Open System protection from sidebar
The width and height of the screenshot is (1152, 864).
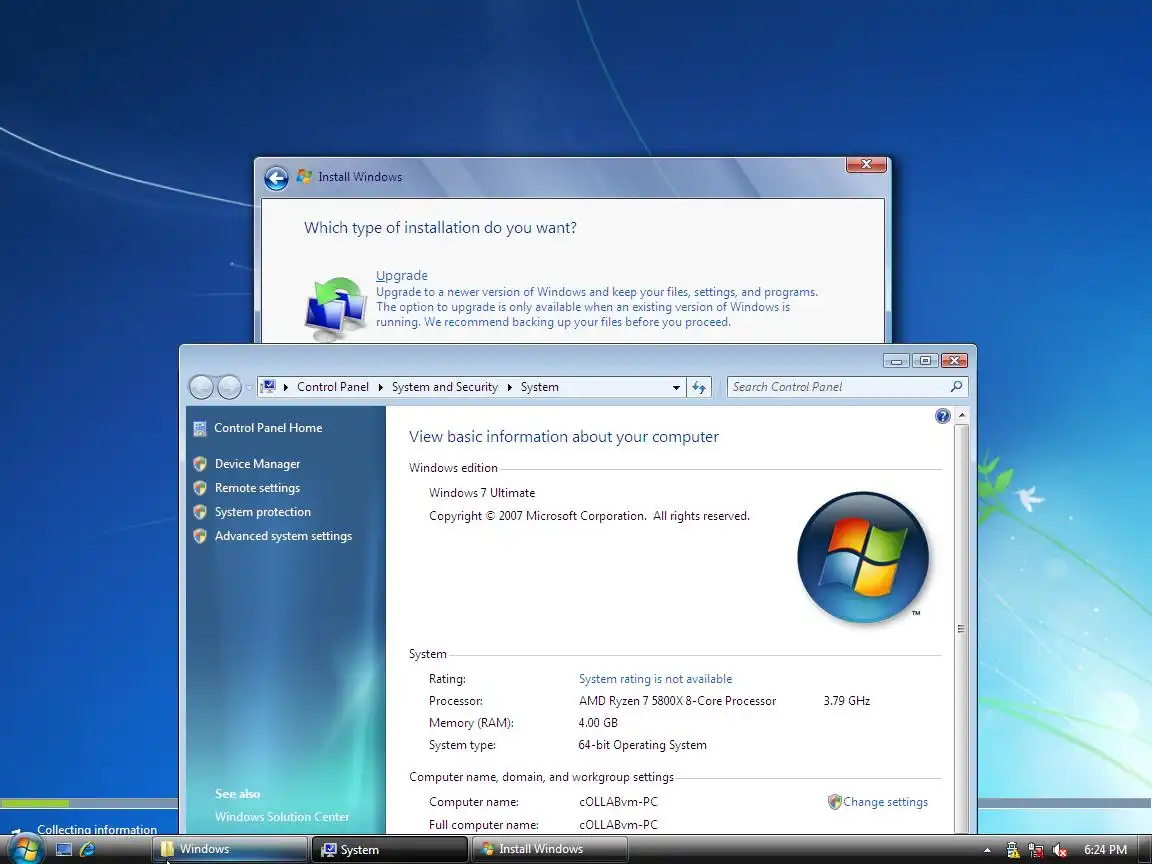coord(262,512)
